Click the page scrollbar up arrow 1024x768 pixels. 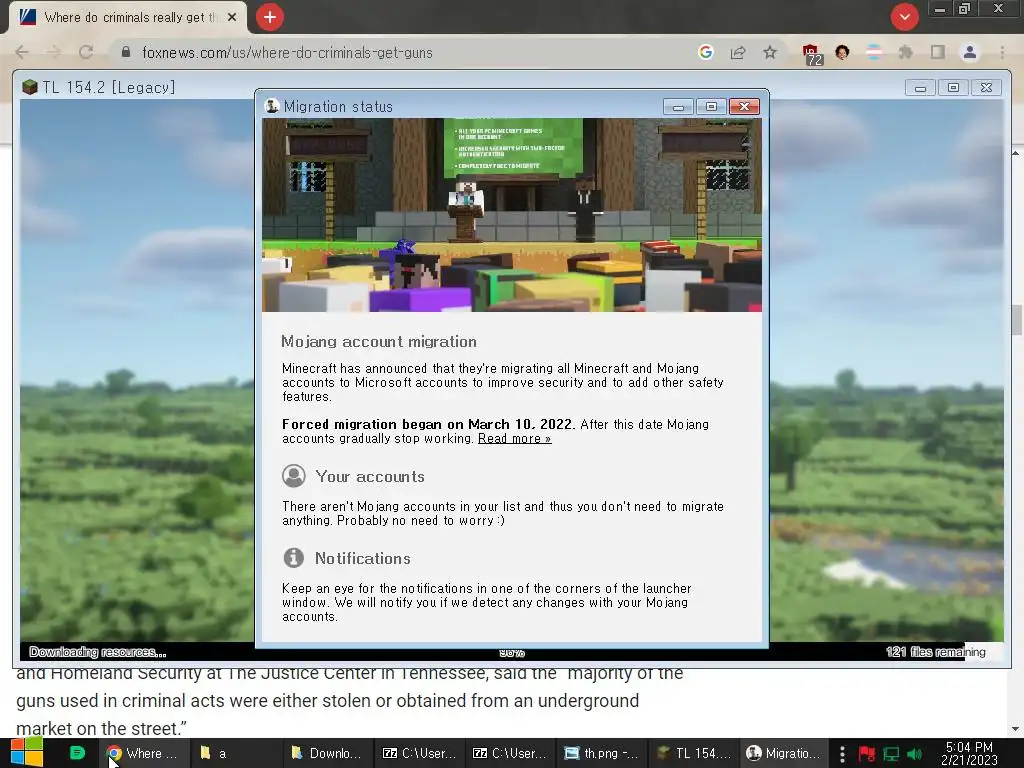pyautogui.click(x=1016, y=153)
